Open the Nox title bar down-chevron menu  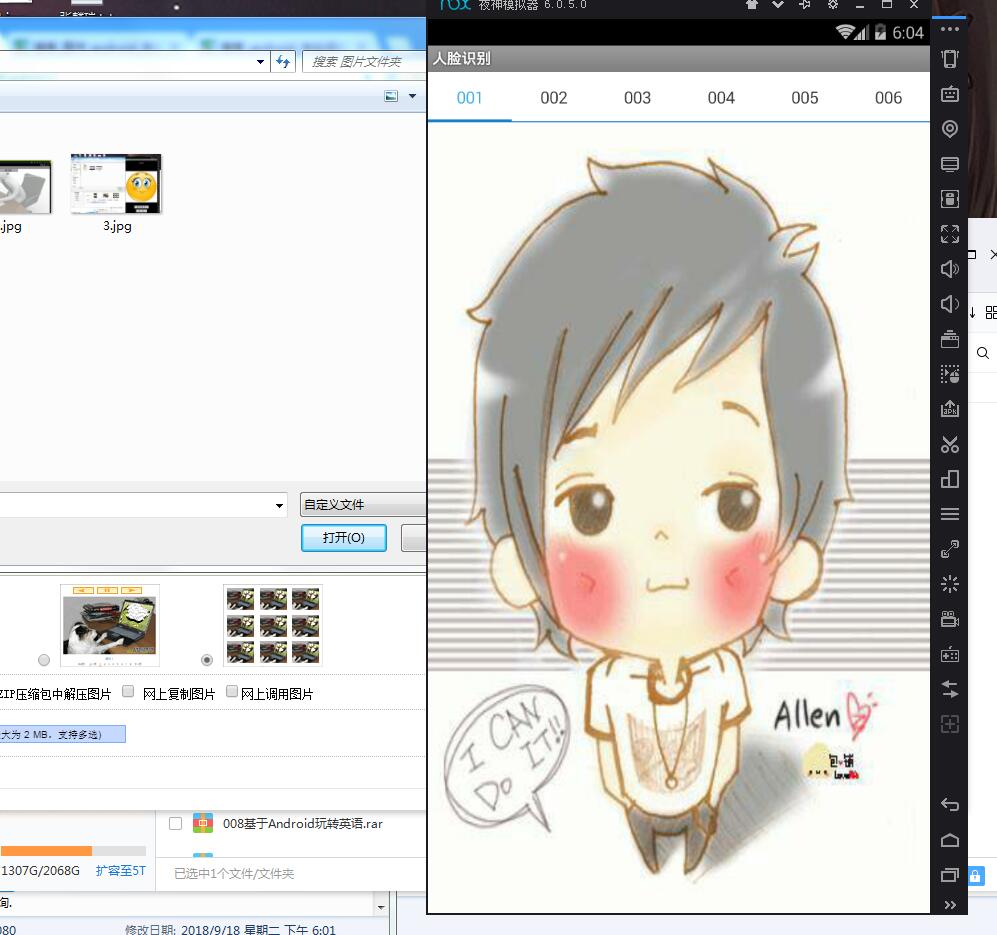point(778,4)
